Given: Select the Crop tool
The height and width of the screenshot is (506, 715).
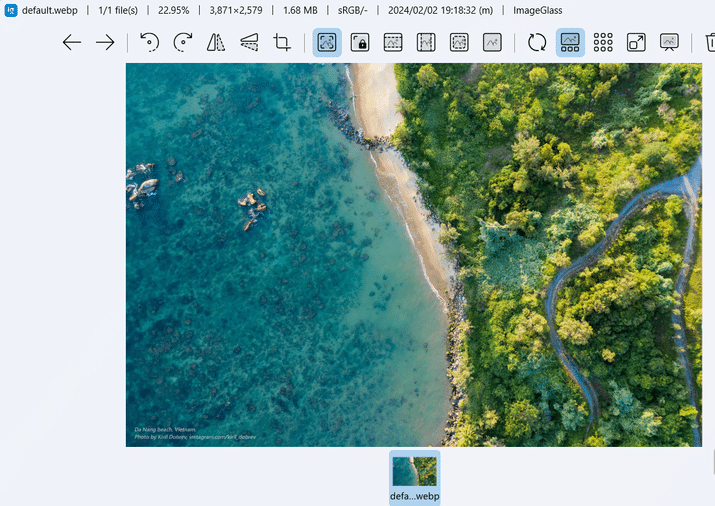Looking at the screenshot, I should (x=282, y=42).
